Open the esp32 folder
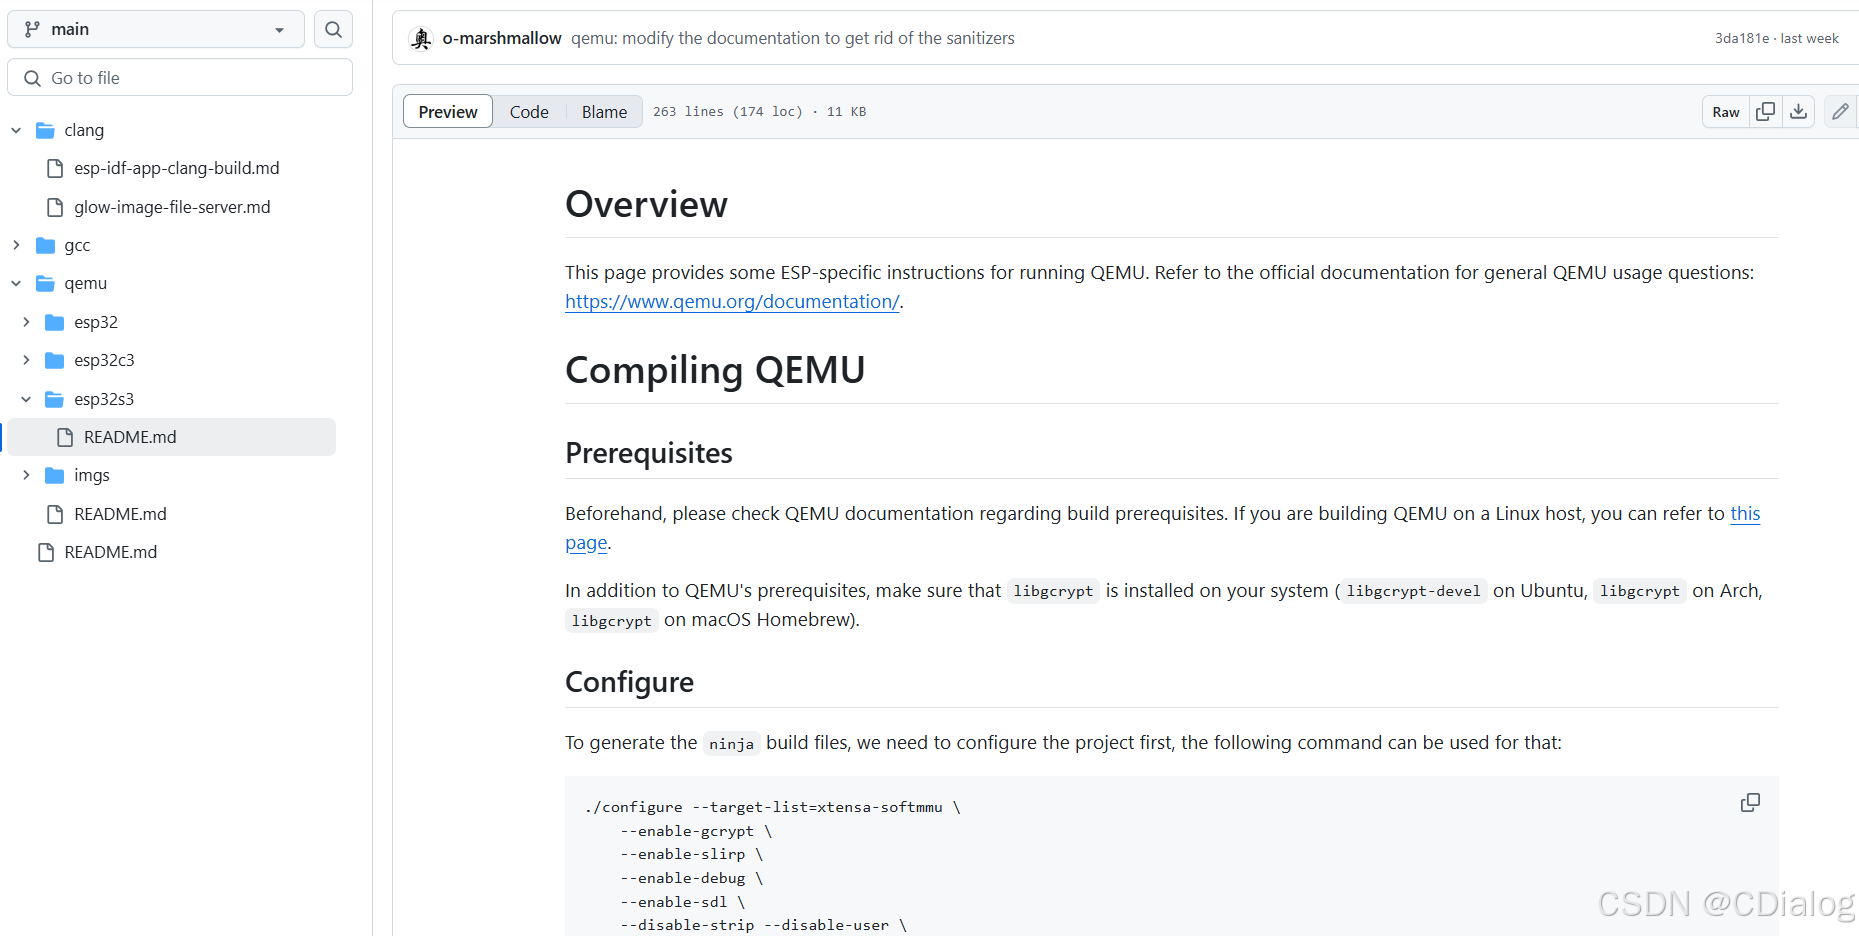Viewport: 1859px width, 936px height. tap(96, 322)
